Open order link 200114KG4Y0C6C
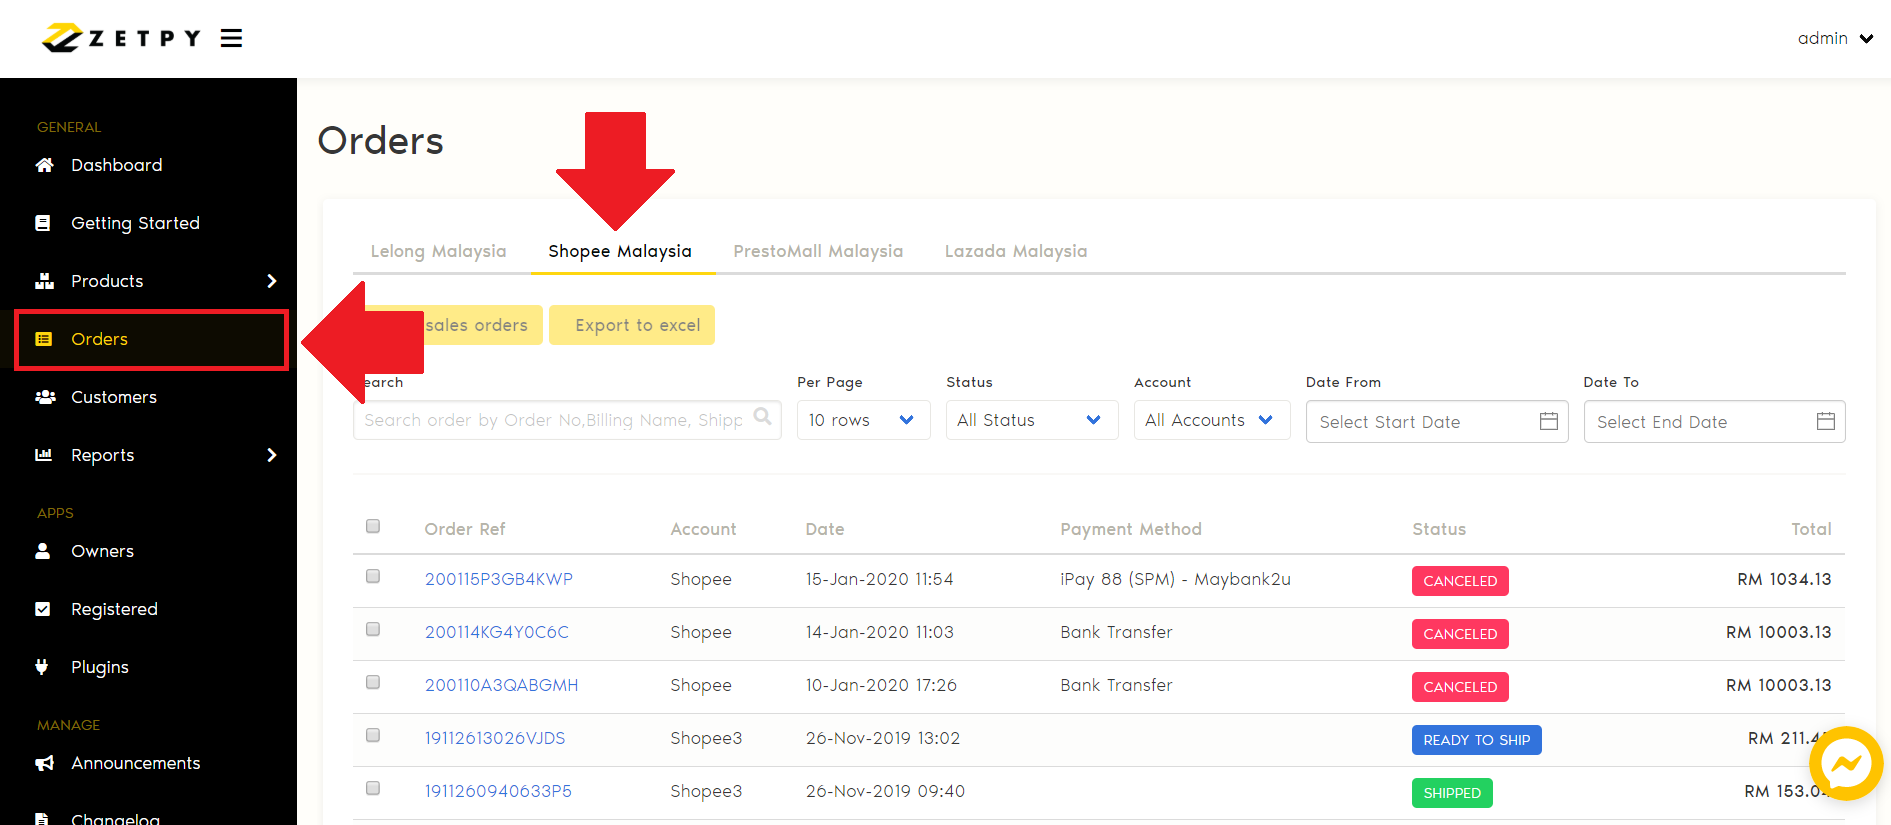Image resolution: width=1891 pixels, height=825 pixels. click(496, 632)
